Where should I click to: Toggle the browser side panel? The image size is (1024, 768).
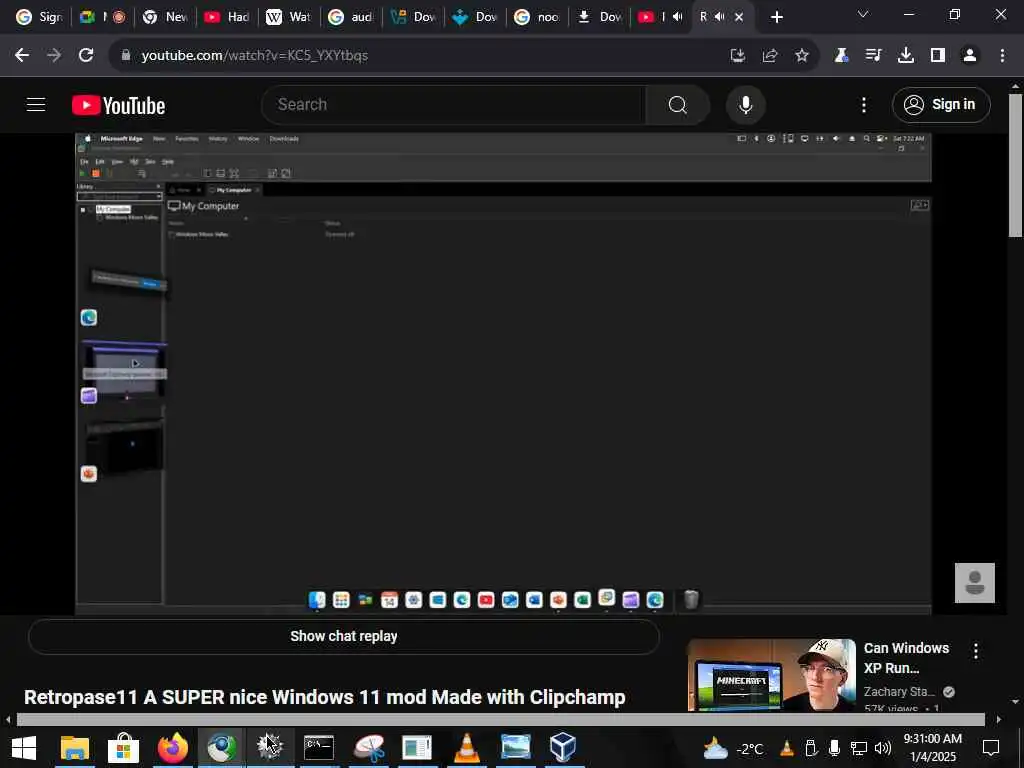tap(938, 56)
